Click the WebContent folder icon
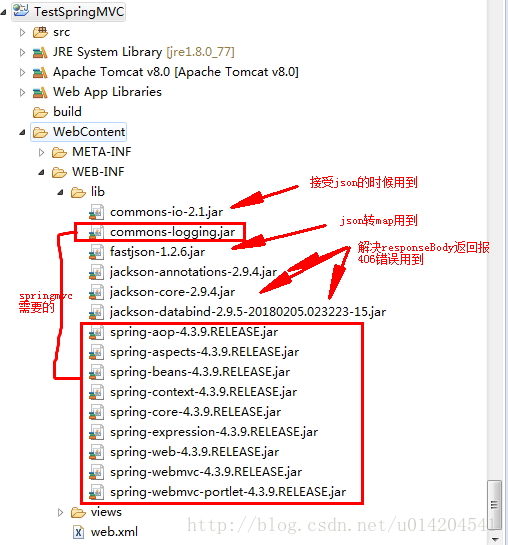The image size is (508, 545). click(x=40, y=132)
